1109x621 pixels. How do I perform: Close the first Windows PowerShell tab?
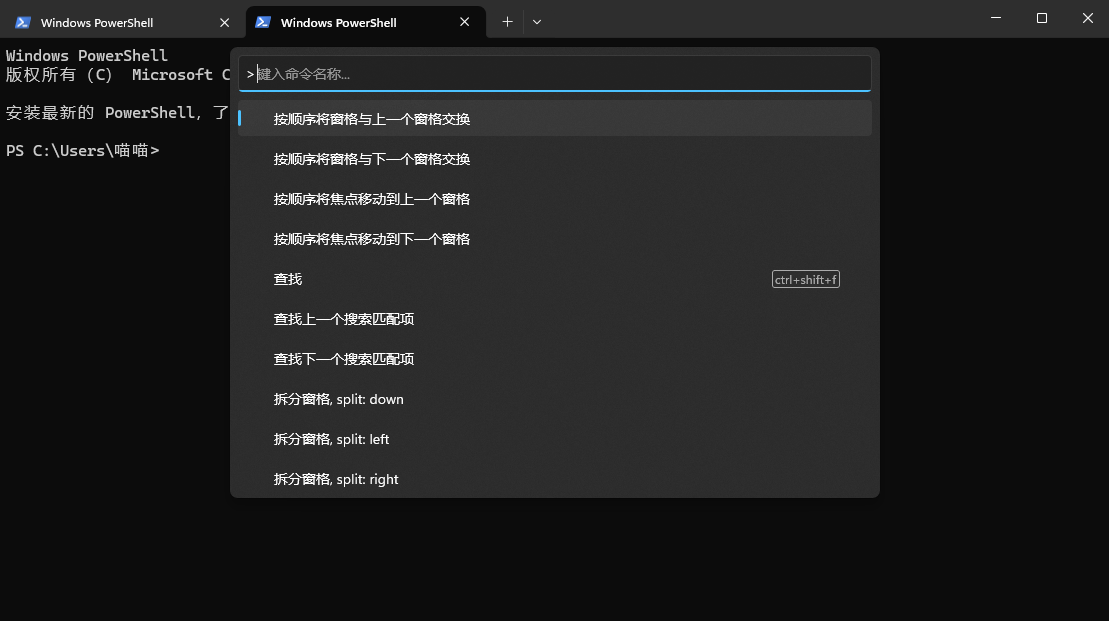(x=224, y=22)
